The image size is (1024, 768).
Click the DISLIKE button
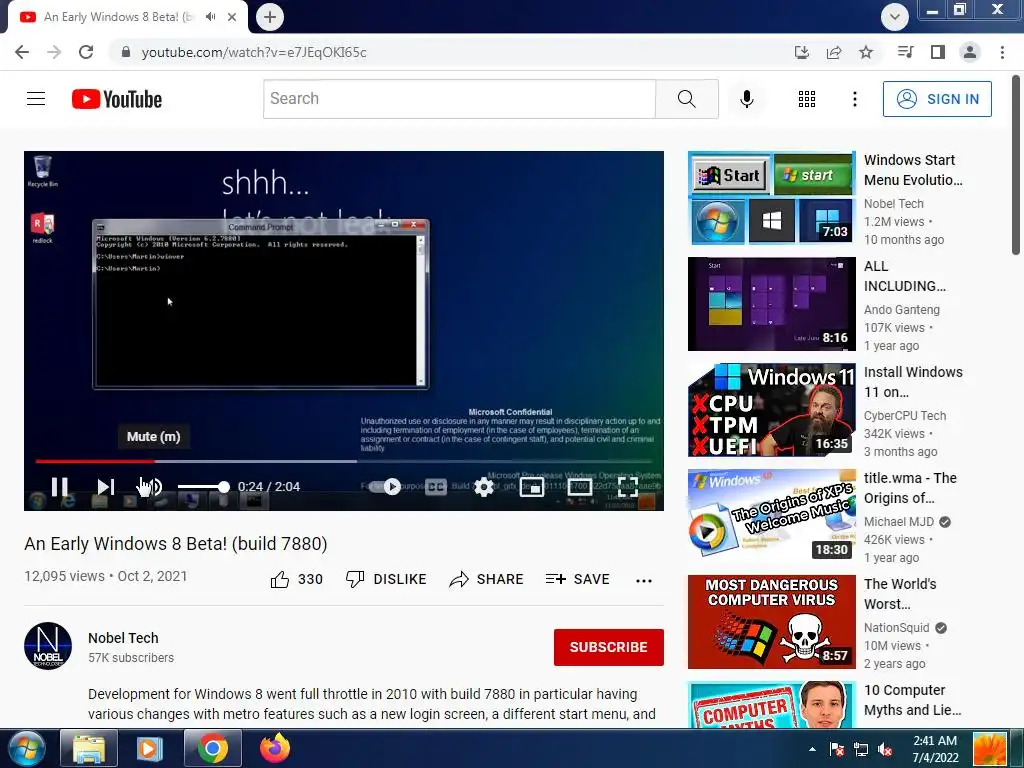tap(386, 579)
